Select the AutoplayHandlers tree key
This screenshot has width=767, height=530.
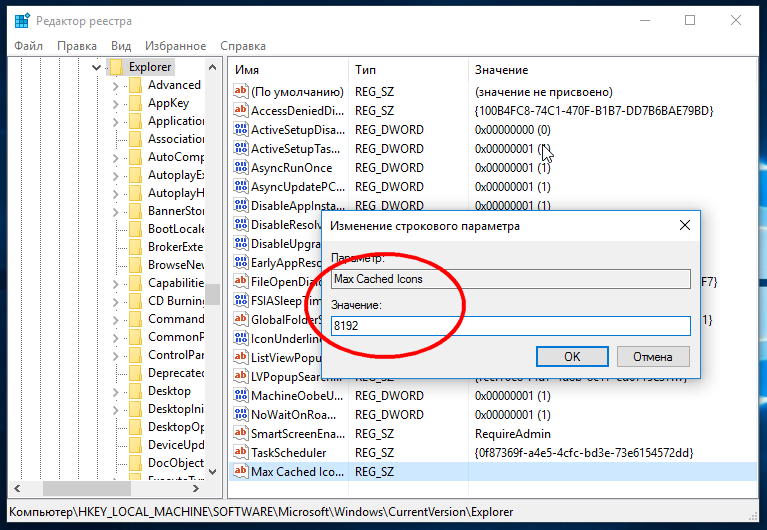(176, 193)
